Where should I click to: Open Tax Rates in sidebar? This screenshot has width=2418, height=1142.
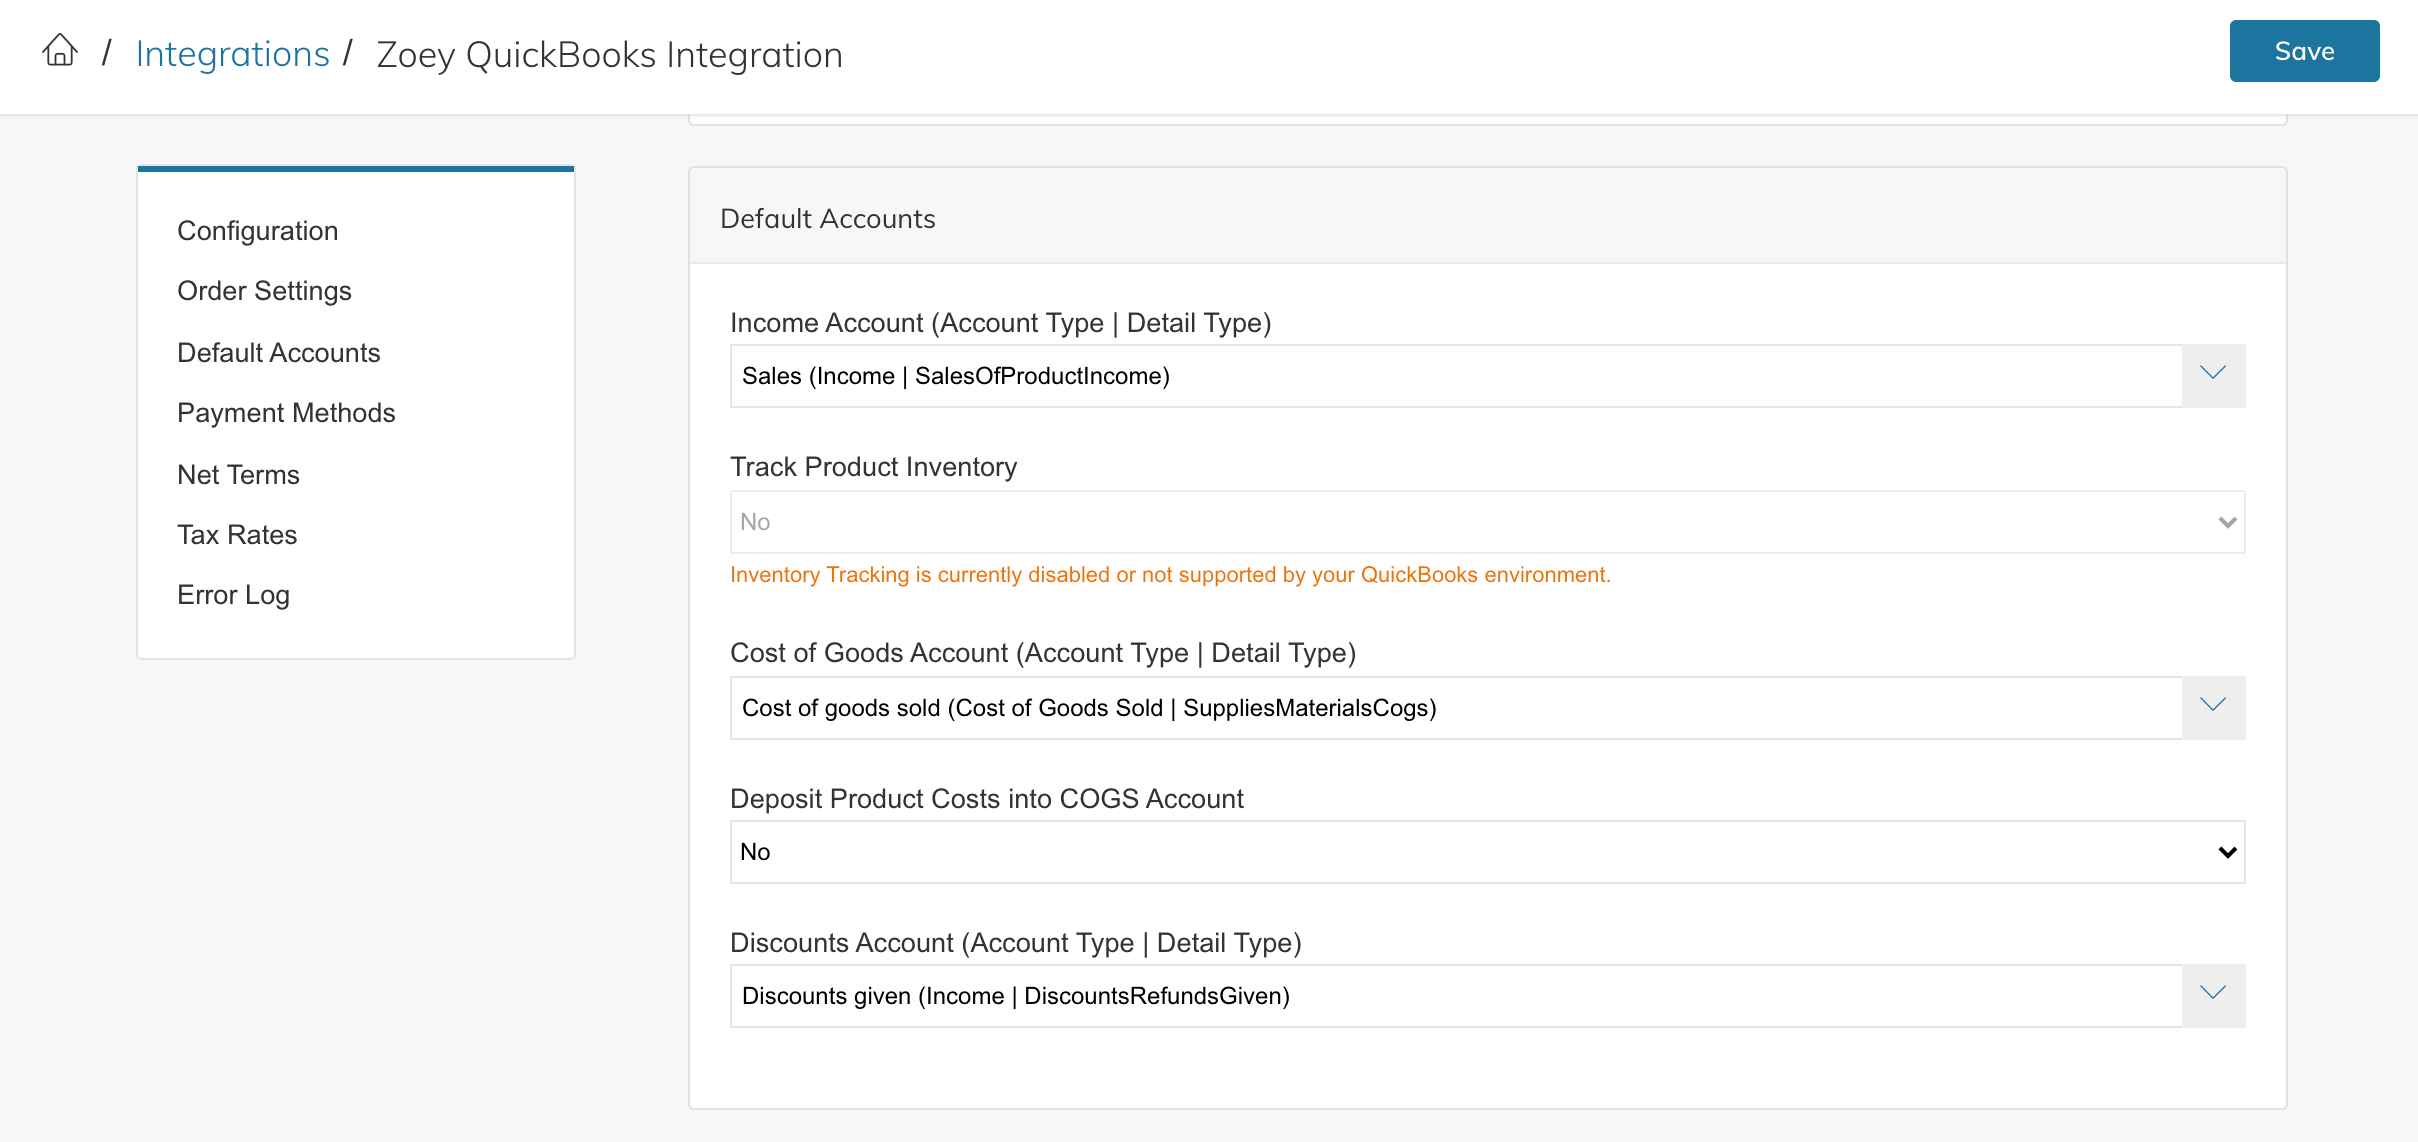pyautogui.click(x=237, y=535)
